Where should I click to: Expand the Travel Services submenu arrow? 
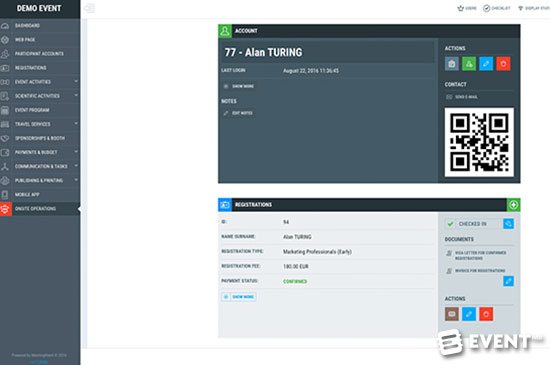76,123
